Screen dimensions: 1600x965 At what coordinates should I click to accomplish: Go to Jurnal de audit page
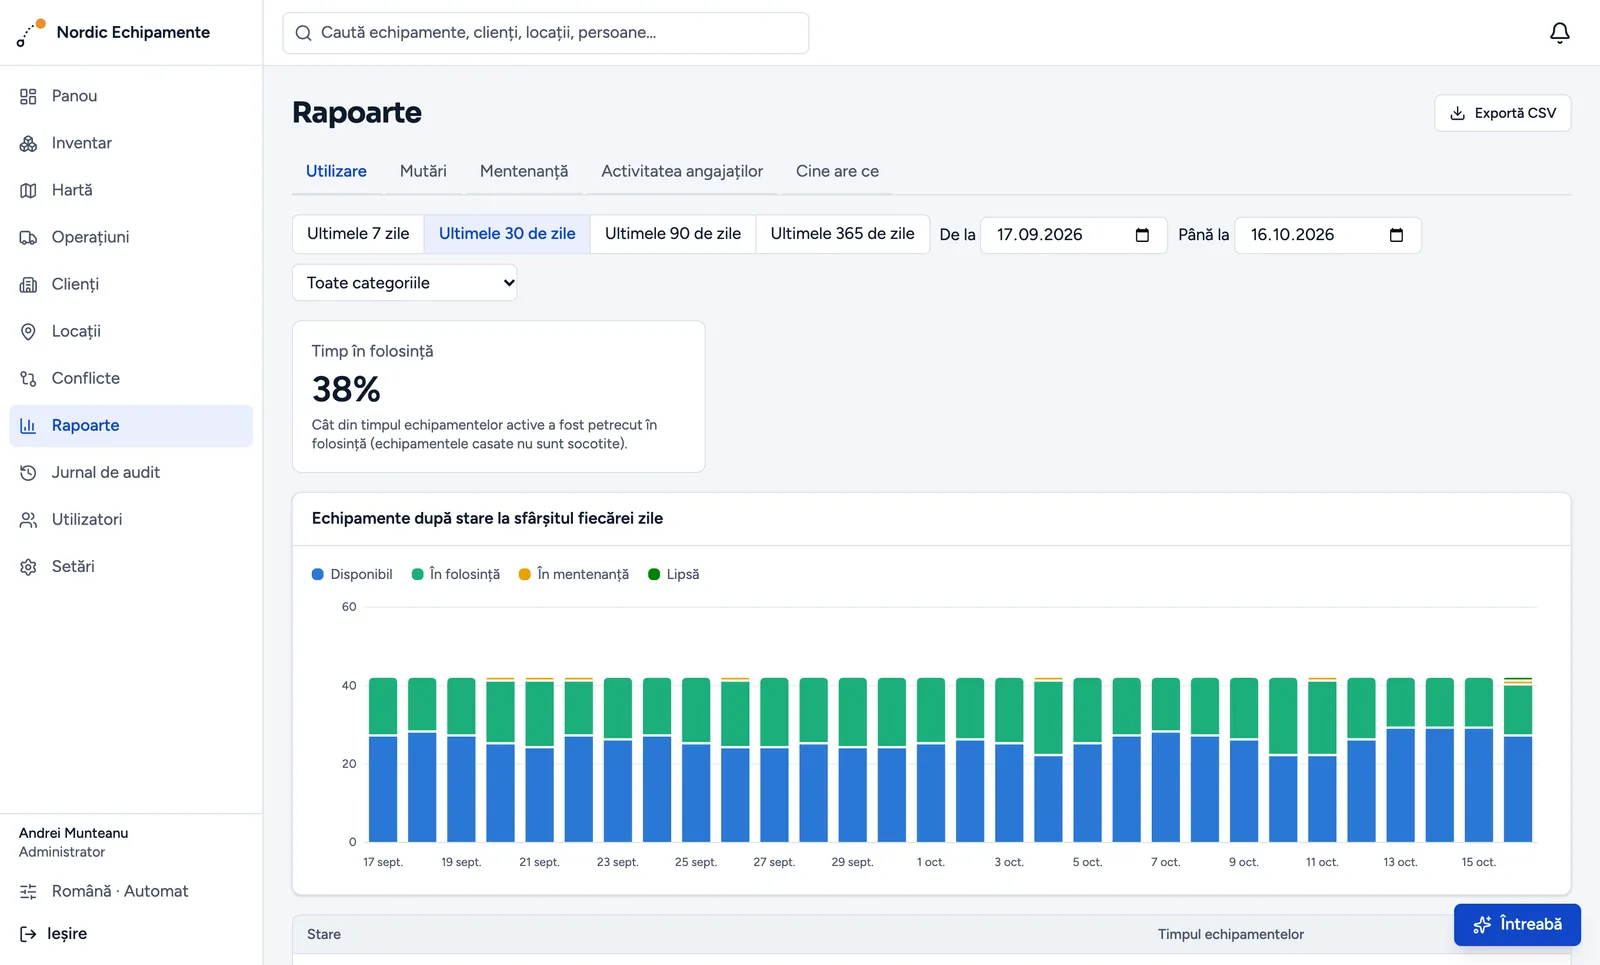click(x=131, y=472)
